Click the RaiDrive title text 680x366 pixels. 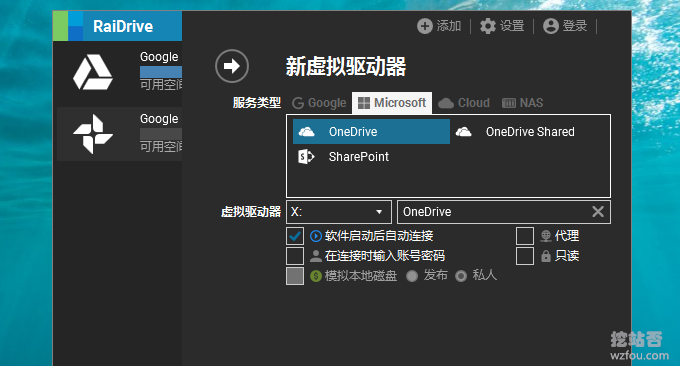pyautogui.click(x=123, y=26)
